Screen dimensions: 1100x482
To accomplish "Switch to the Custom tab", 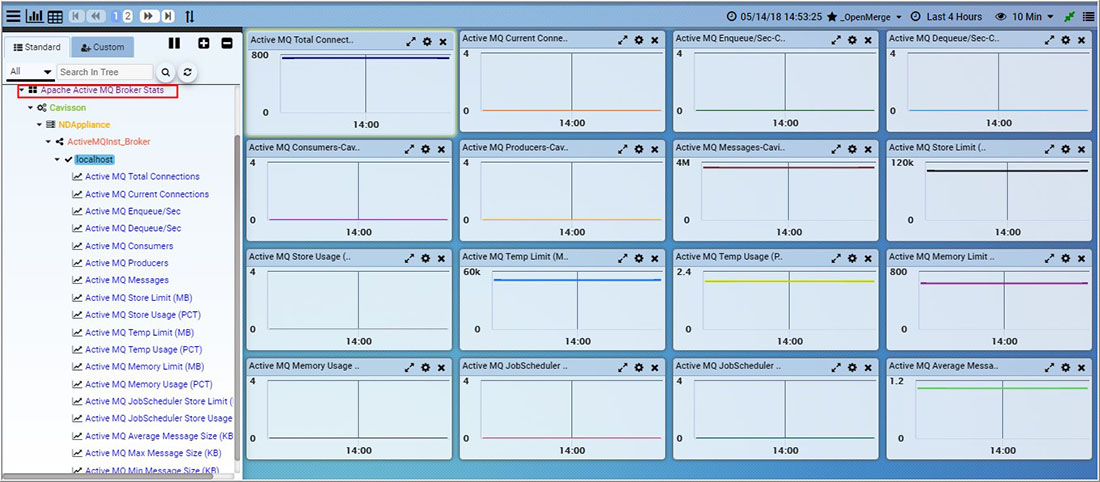I will (103, 47).
